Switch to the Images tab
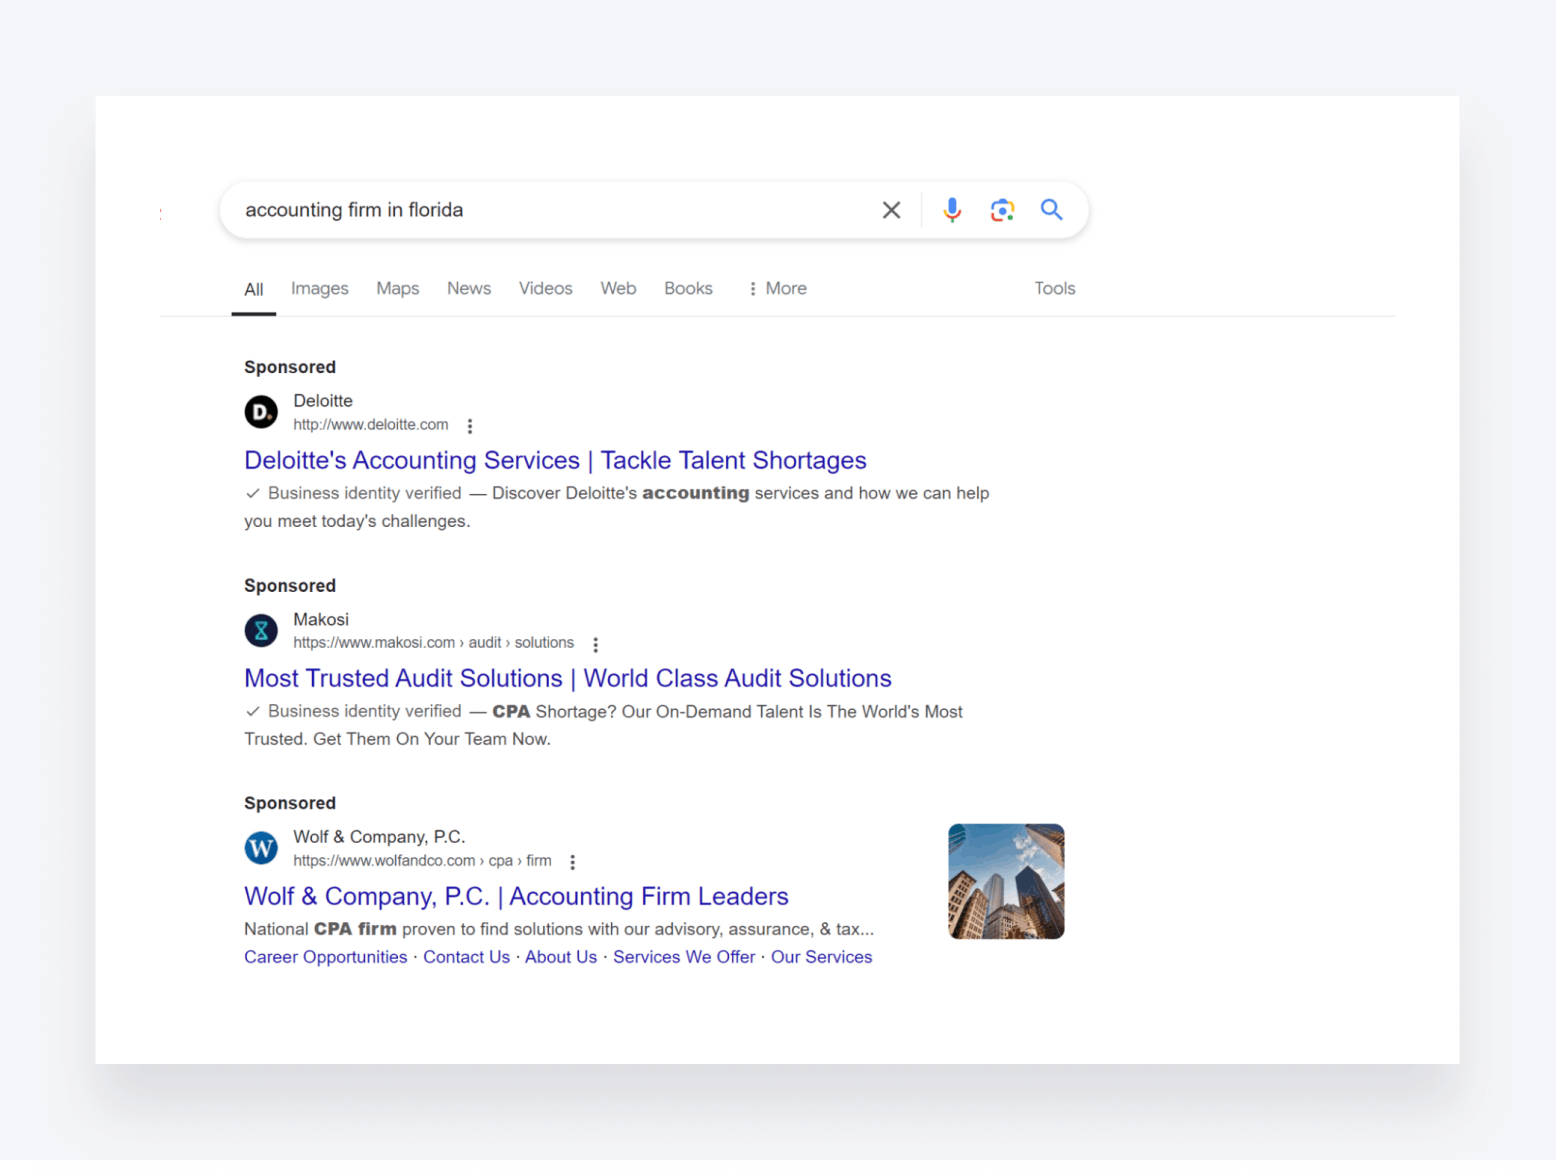 [320, 289]
